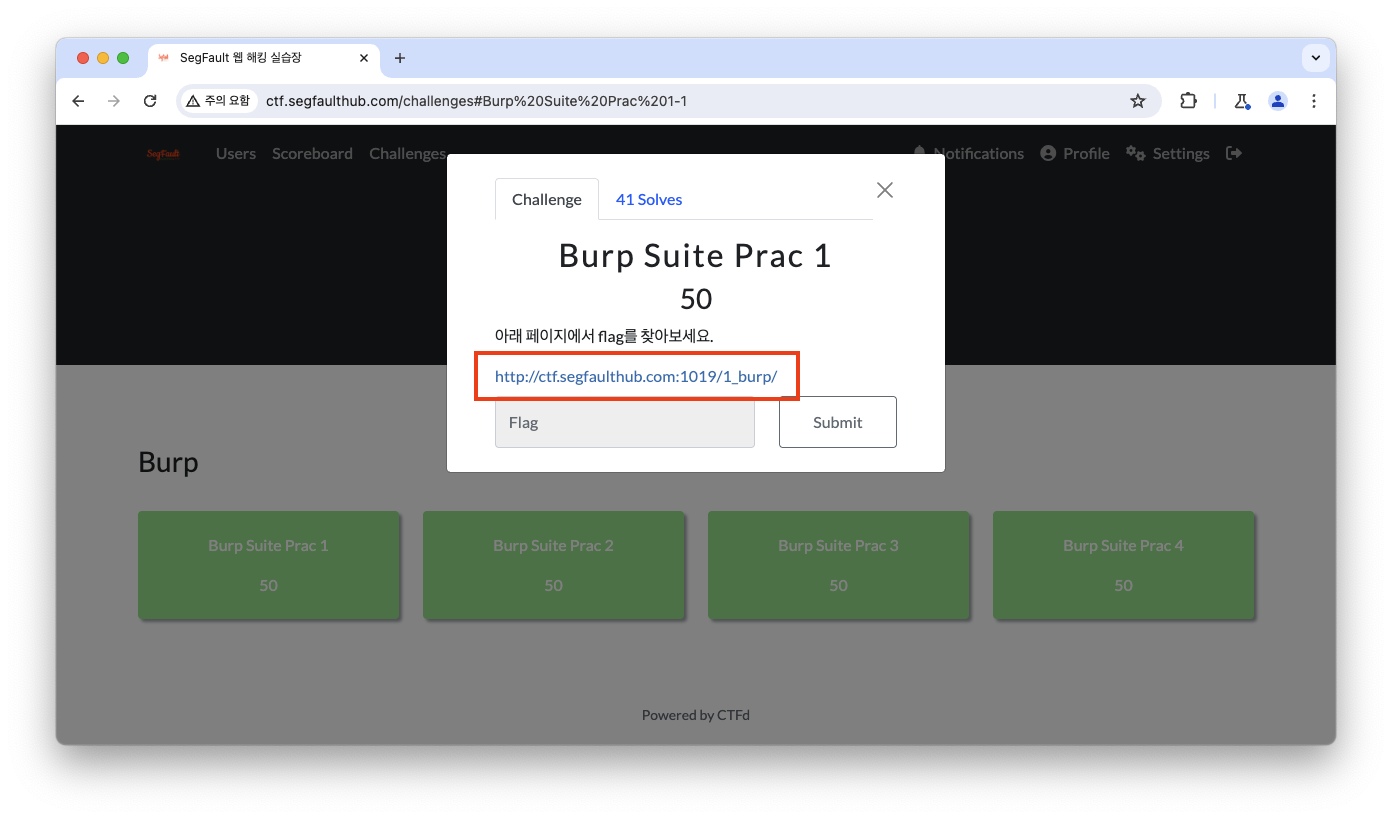Open a new browser tab with plus

[x=400, y=58]
